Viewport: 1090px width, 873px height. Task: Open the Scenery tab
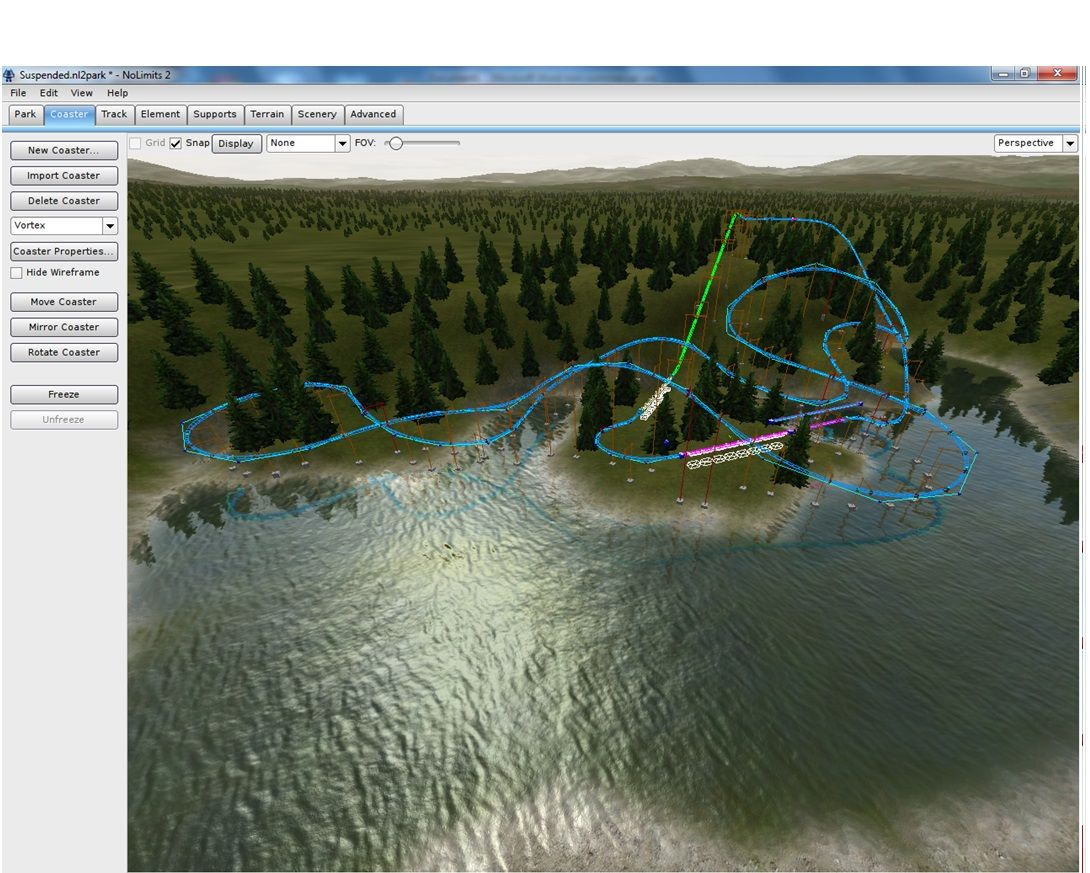(x=317, y=114)
